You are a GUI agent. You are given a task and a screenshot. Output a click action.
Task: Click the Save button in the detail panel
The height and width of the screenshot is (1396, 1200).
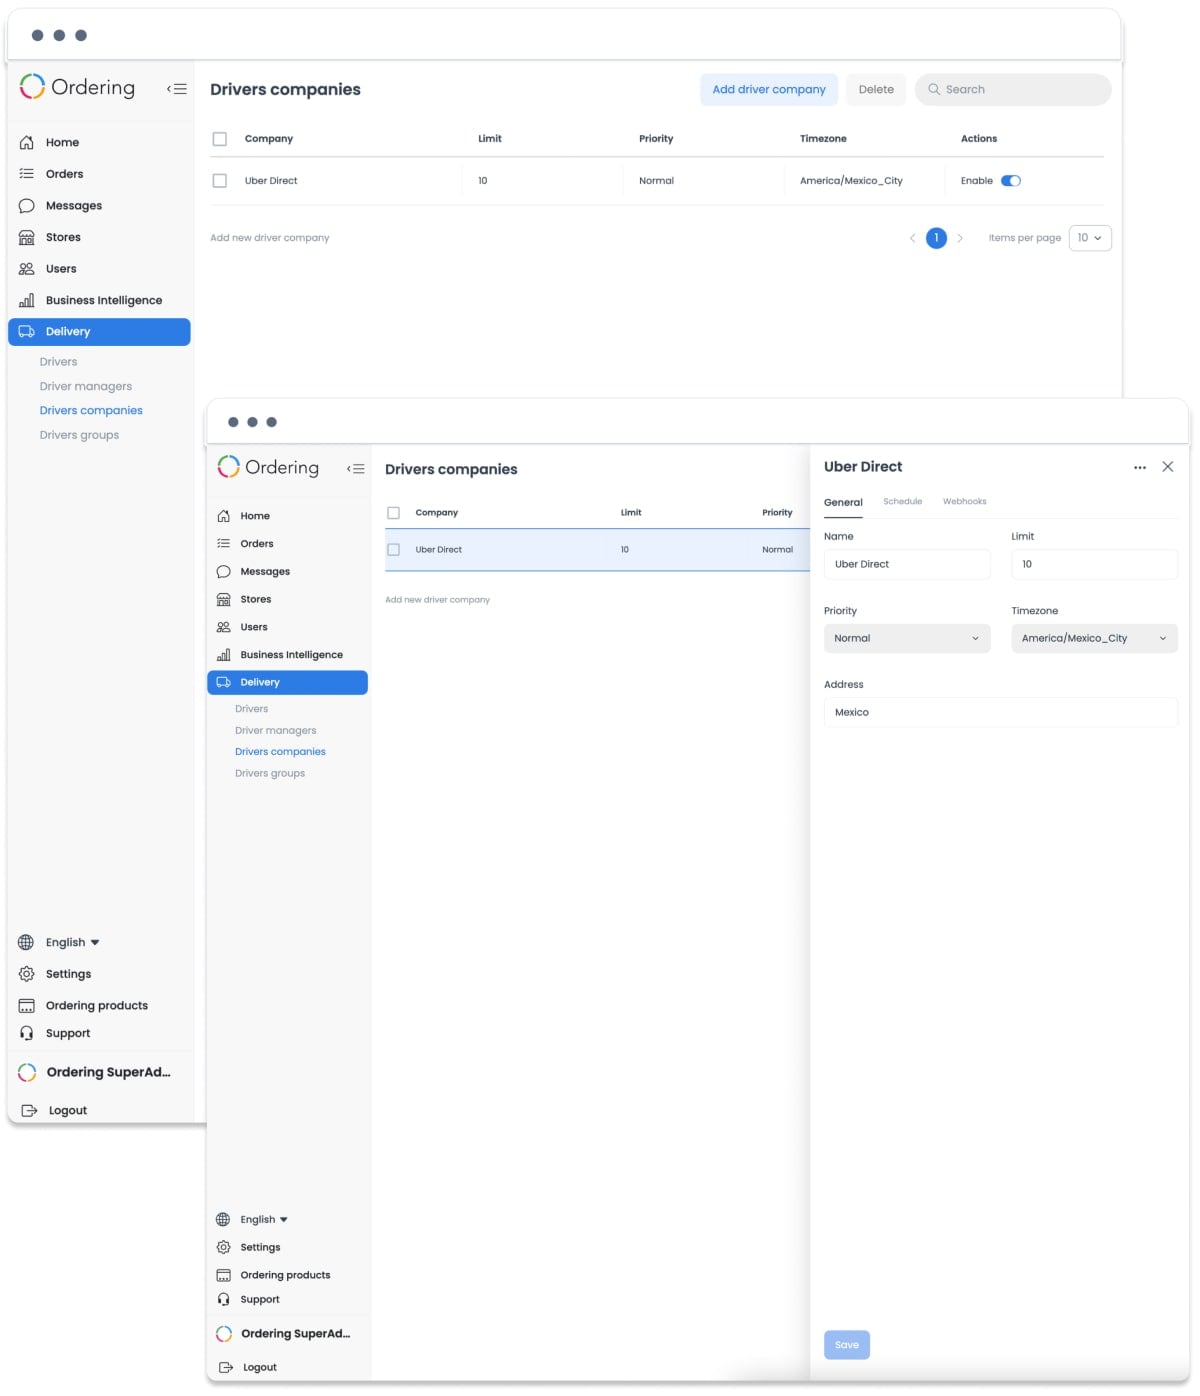point(847,1346)
